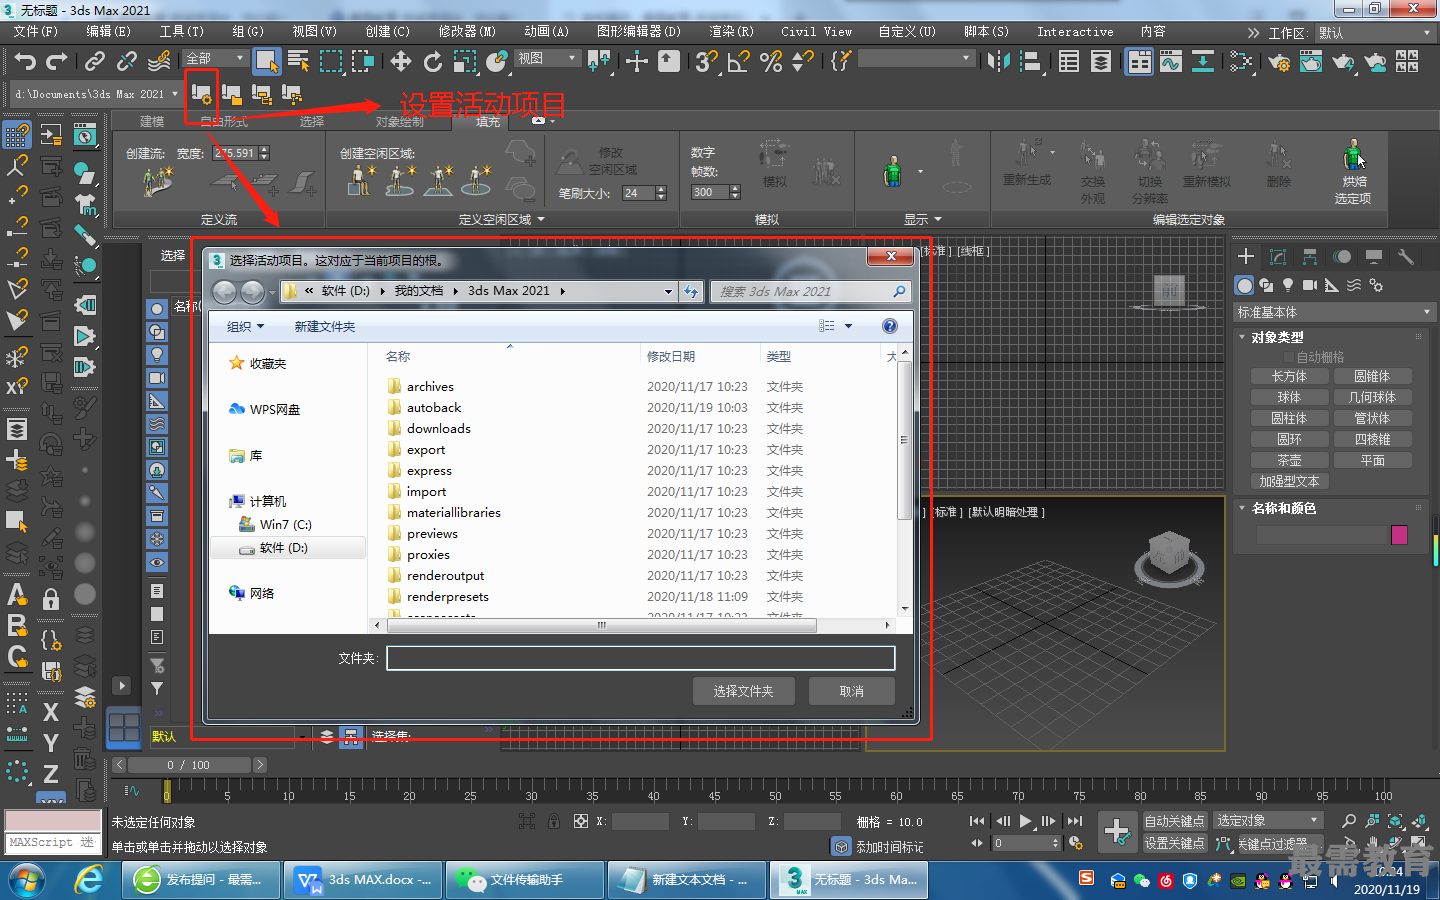Choose the Select and Rotate tool

pos(433,62)
